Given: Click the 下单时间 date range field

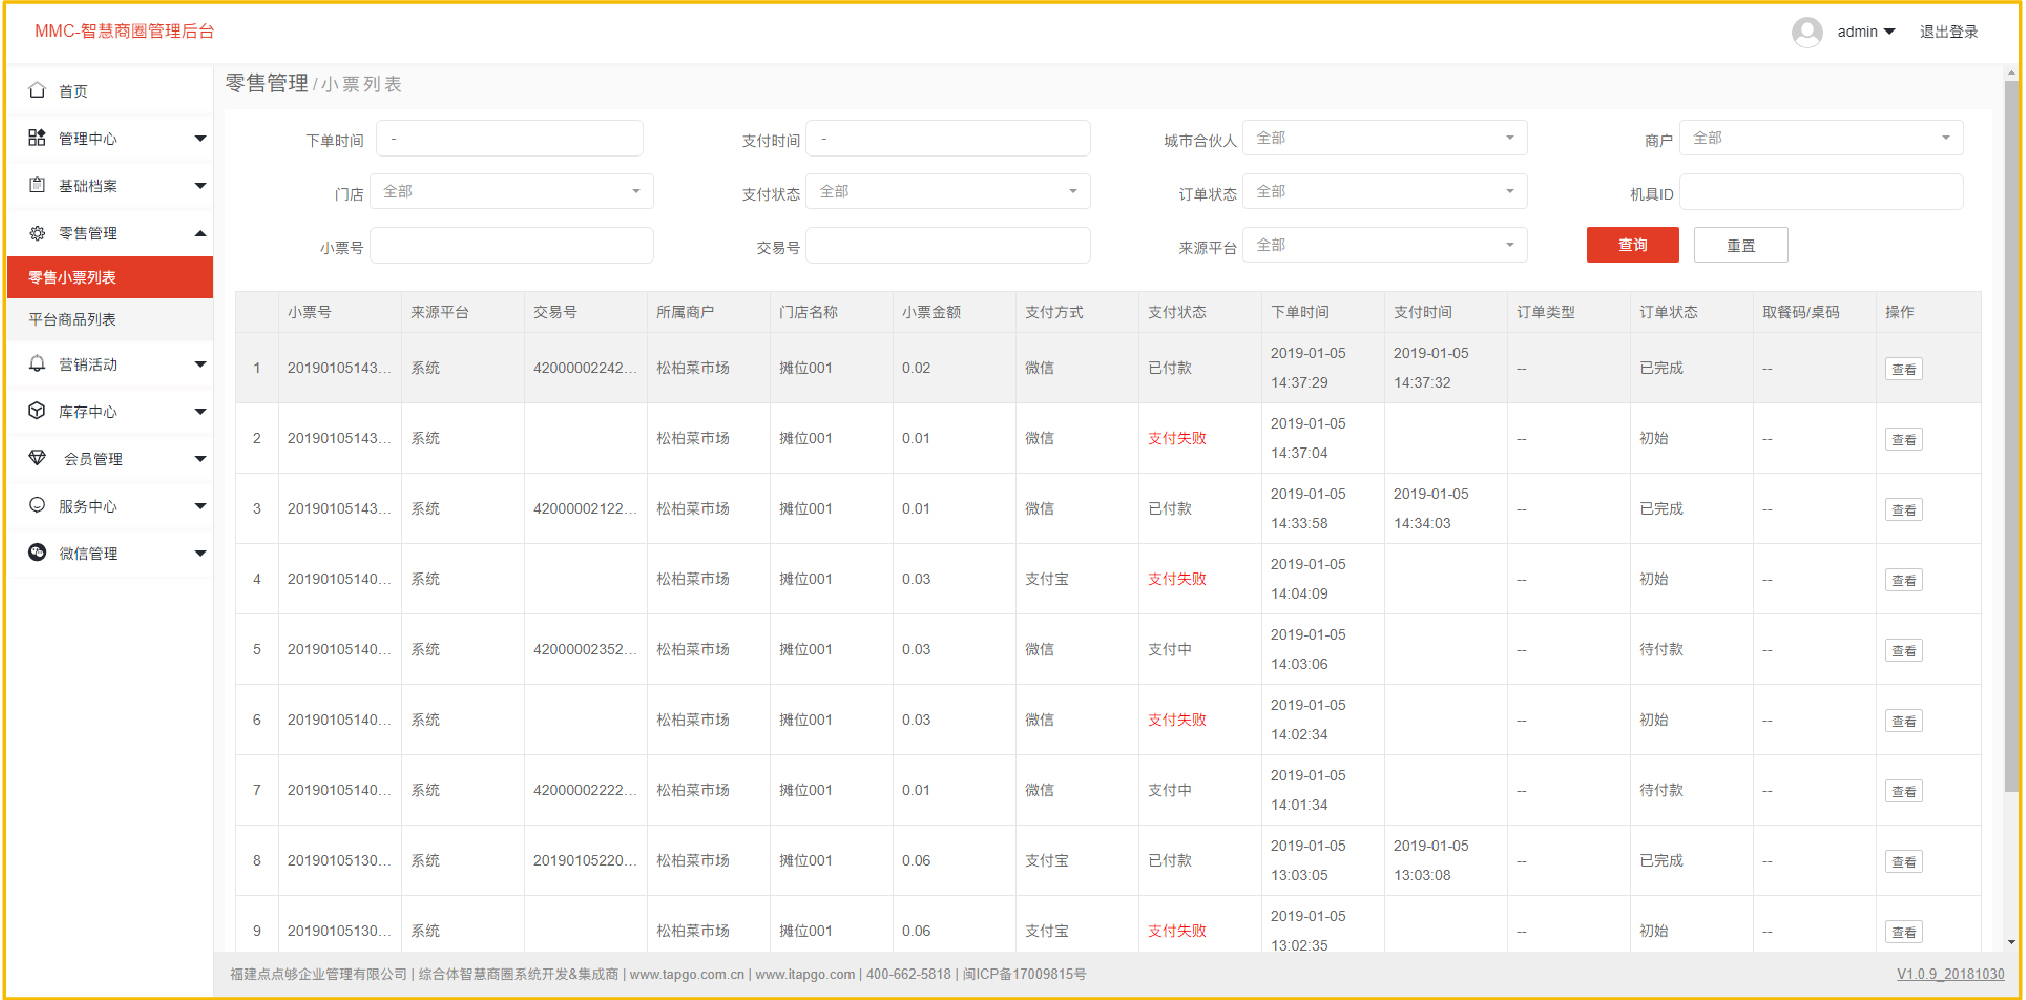Looking at the screenshot, I should pyautogui.click(x=509, y=138).
